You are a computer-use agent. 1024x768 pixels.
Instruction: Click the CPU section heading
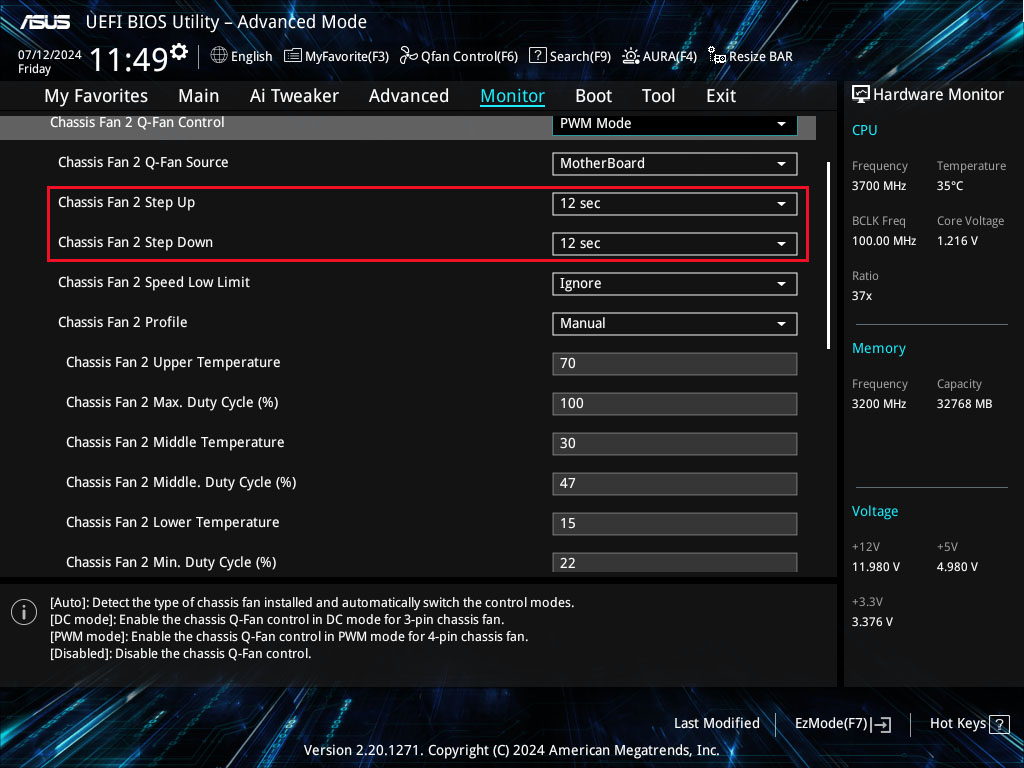click(864, 130)
